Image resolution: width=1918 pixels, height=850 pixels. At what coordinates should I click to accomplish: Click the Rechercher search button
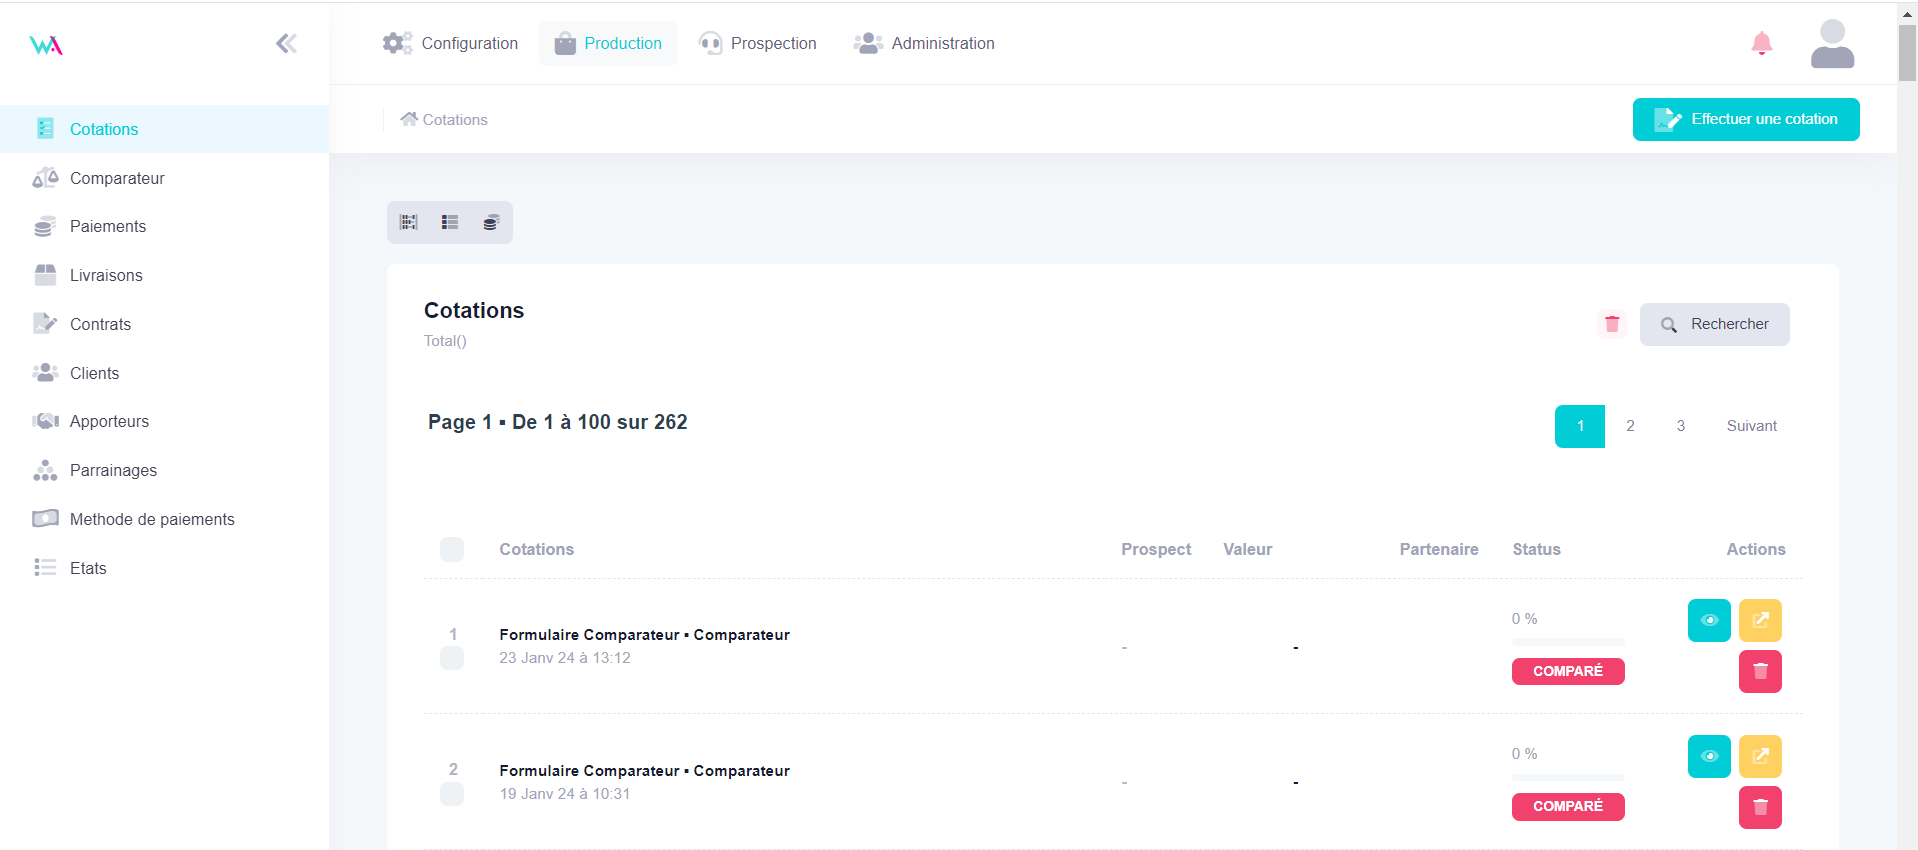click(x=1714, y=324)
